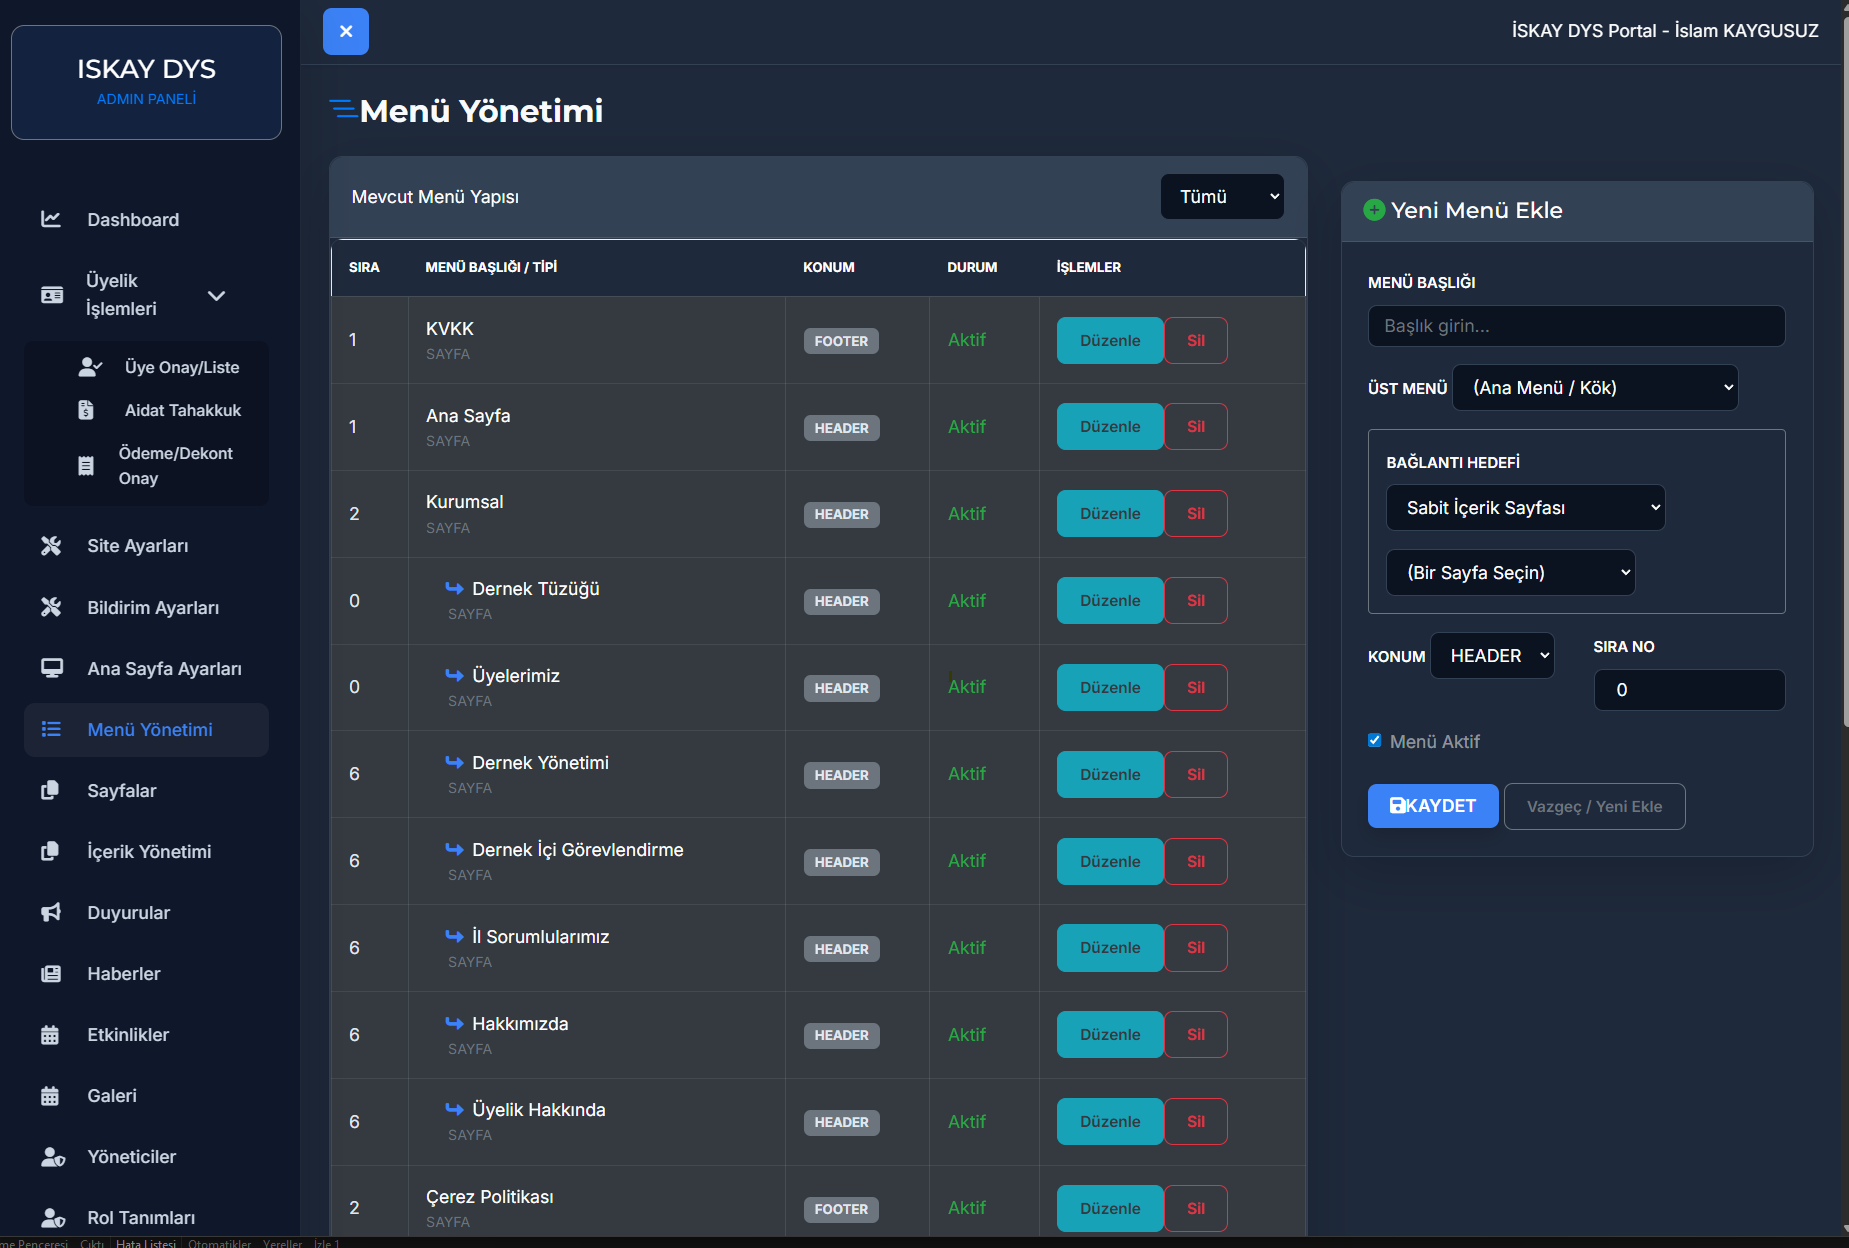Click the Dashboard chart icon
Viewport: 1849px width, 1248px height.
coord(51,219)
